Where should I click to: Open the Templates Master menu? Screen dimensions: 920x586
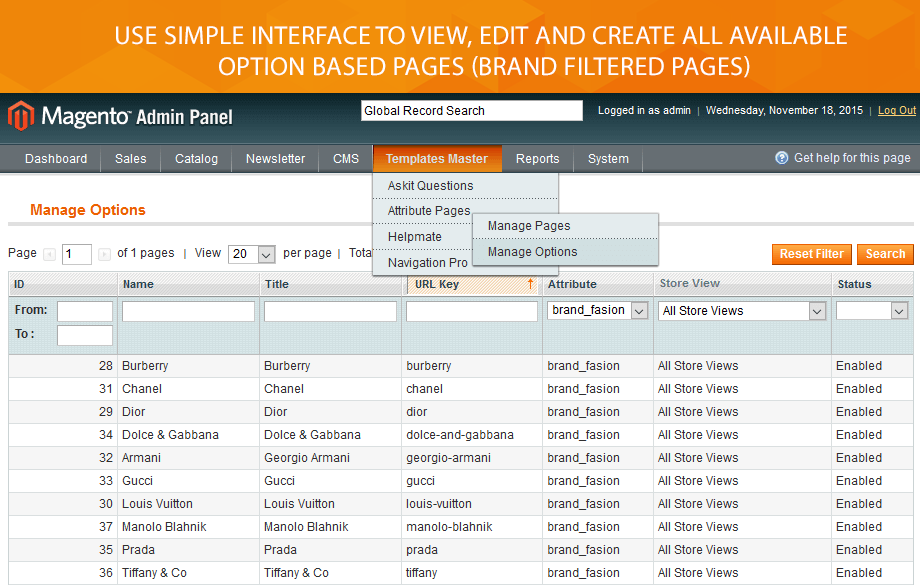click(437, 159)
